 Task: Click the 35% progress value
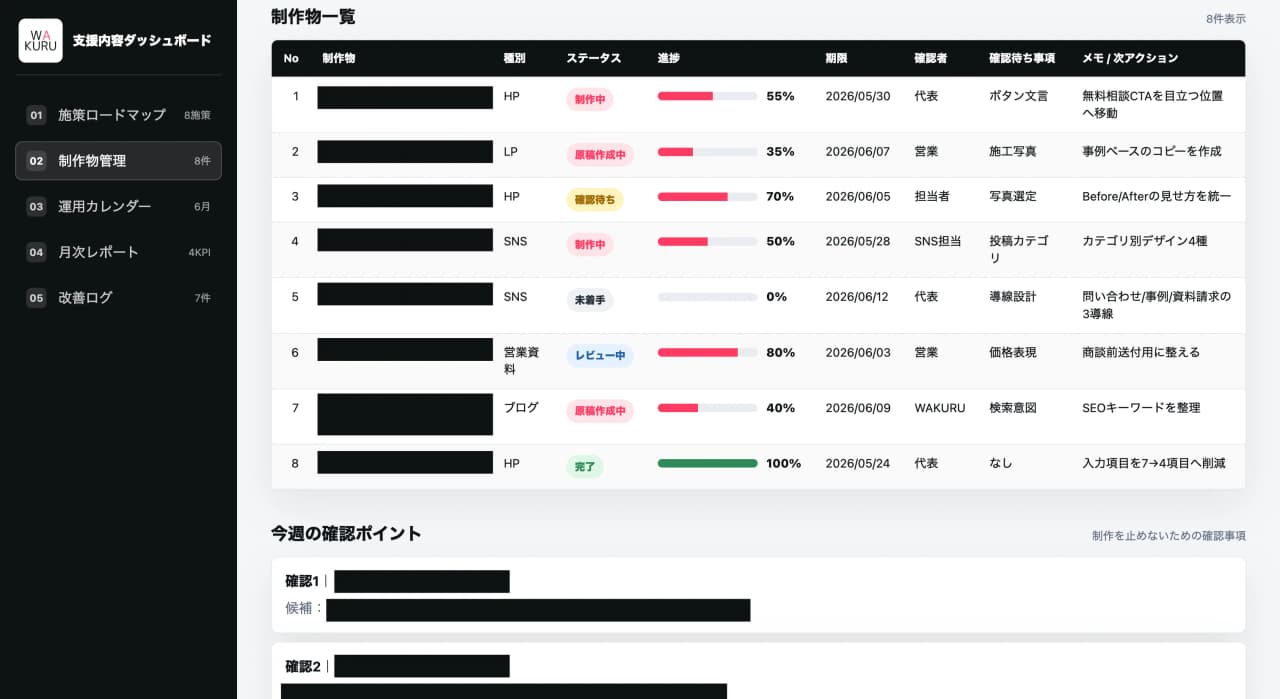click(780, 152)
